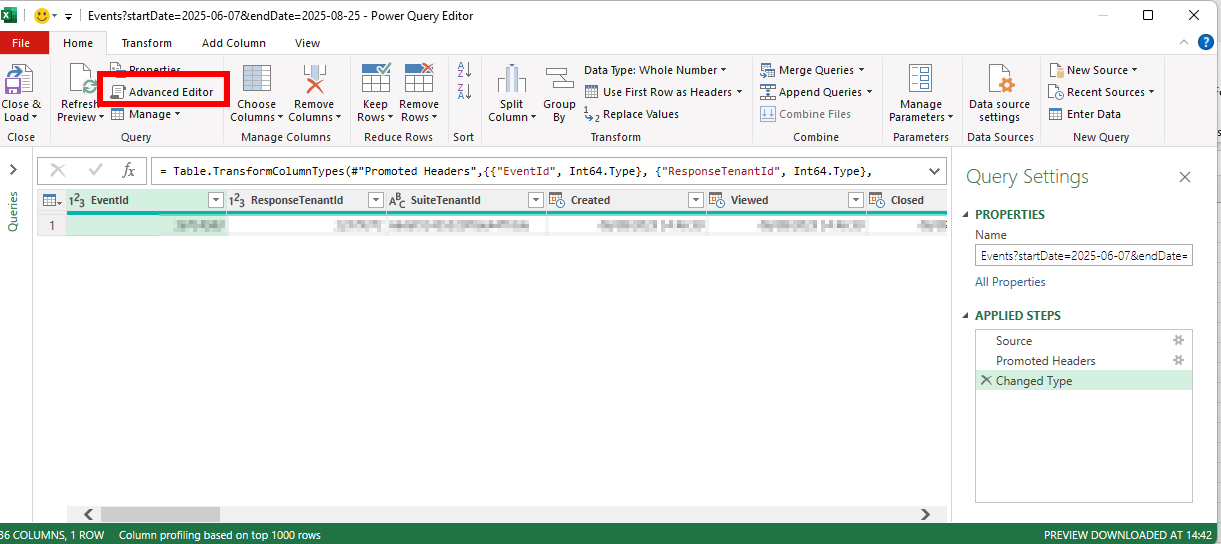Select the Promoted Headers applied step
The width and height of the screenshot is (1221, 544).
click(x=1084, y=360)
